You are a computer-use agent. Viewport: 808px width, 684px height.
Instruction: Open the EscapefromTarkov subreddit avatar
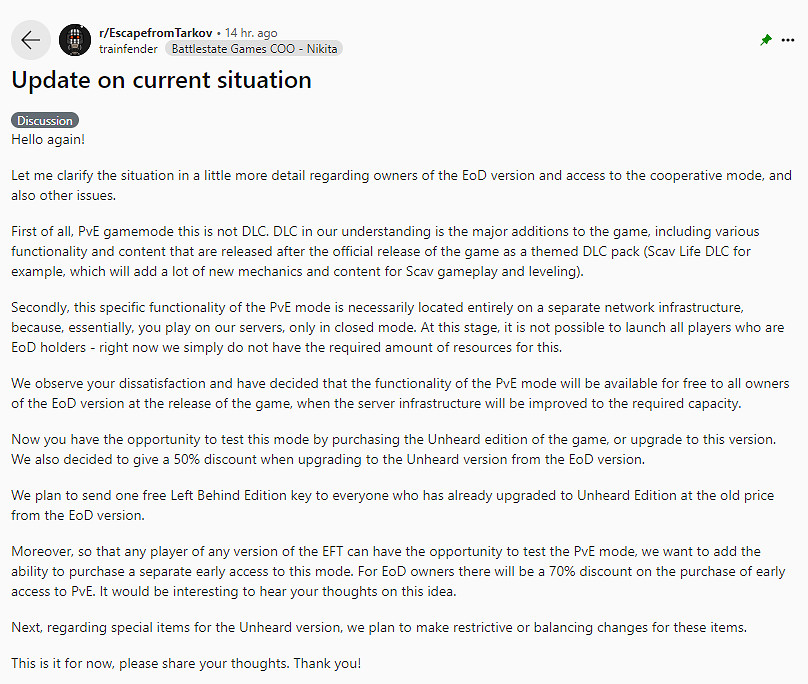click(x=75, y=40)
